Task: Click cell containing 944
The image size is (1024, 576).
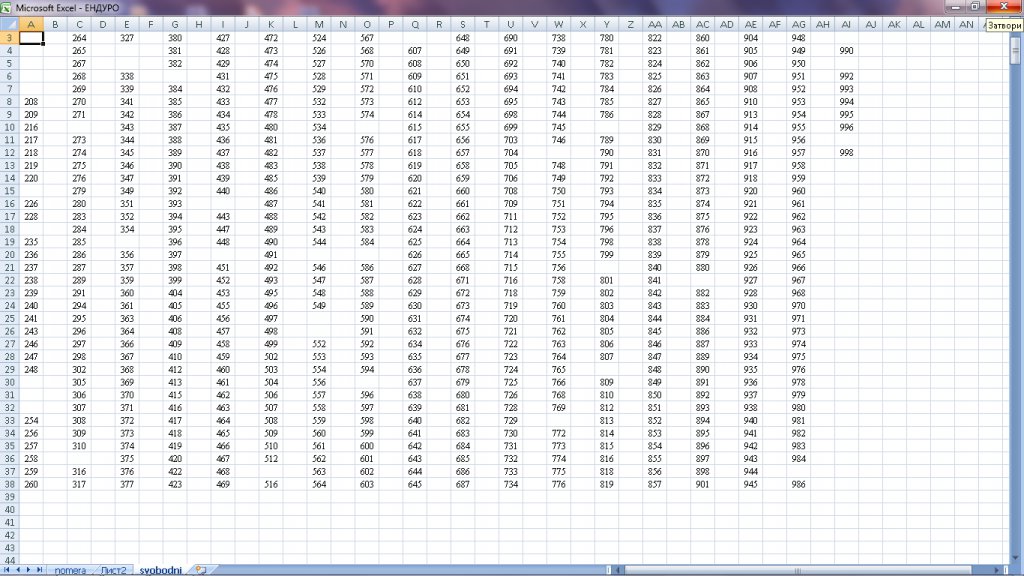Action: coord(751,472)
